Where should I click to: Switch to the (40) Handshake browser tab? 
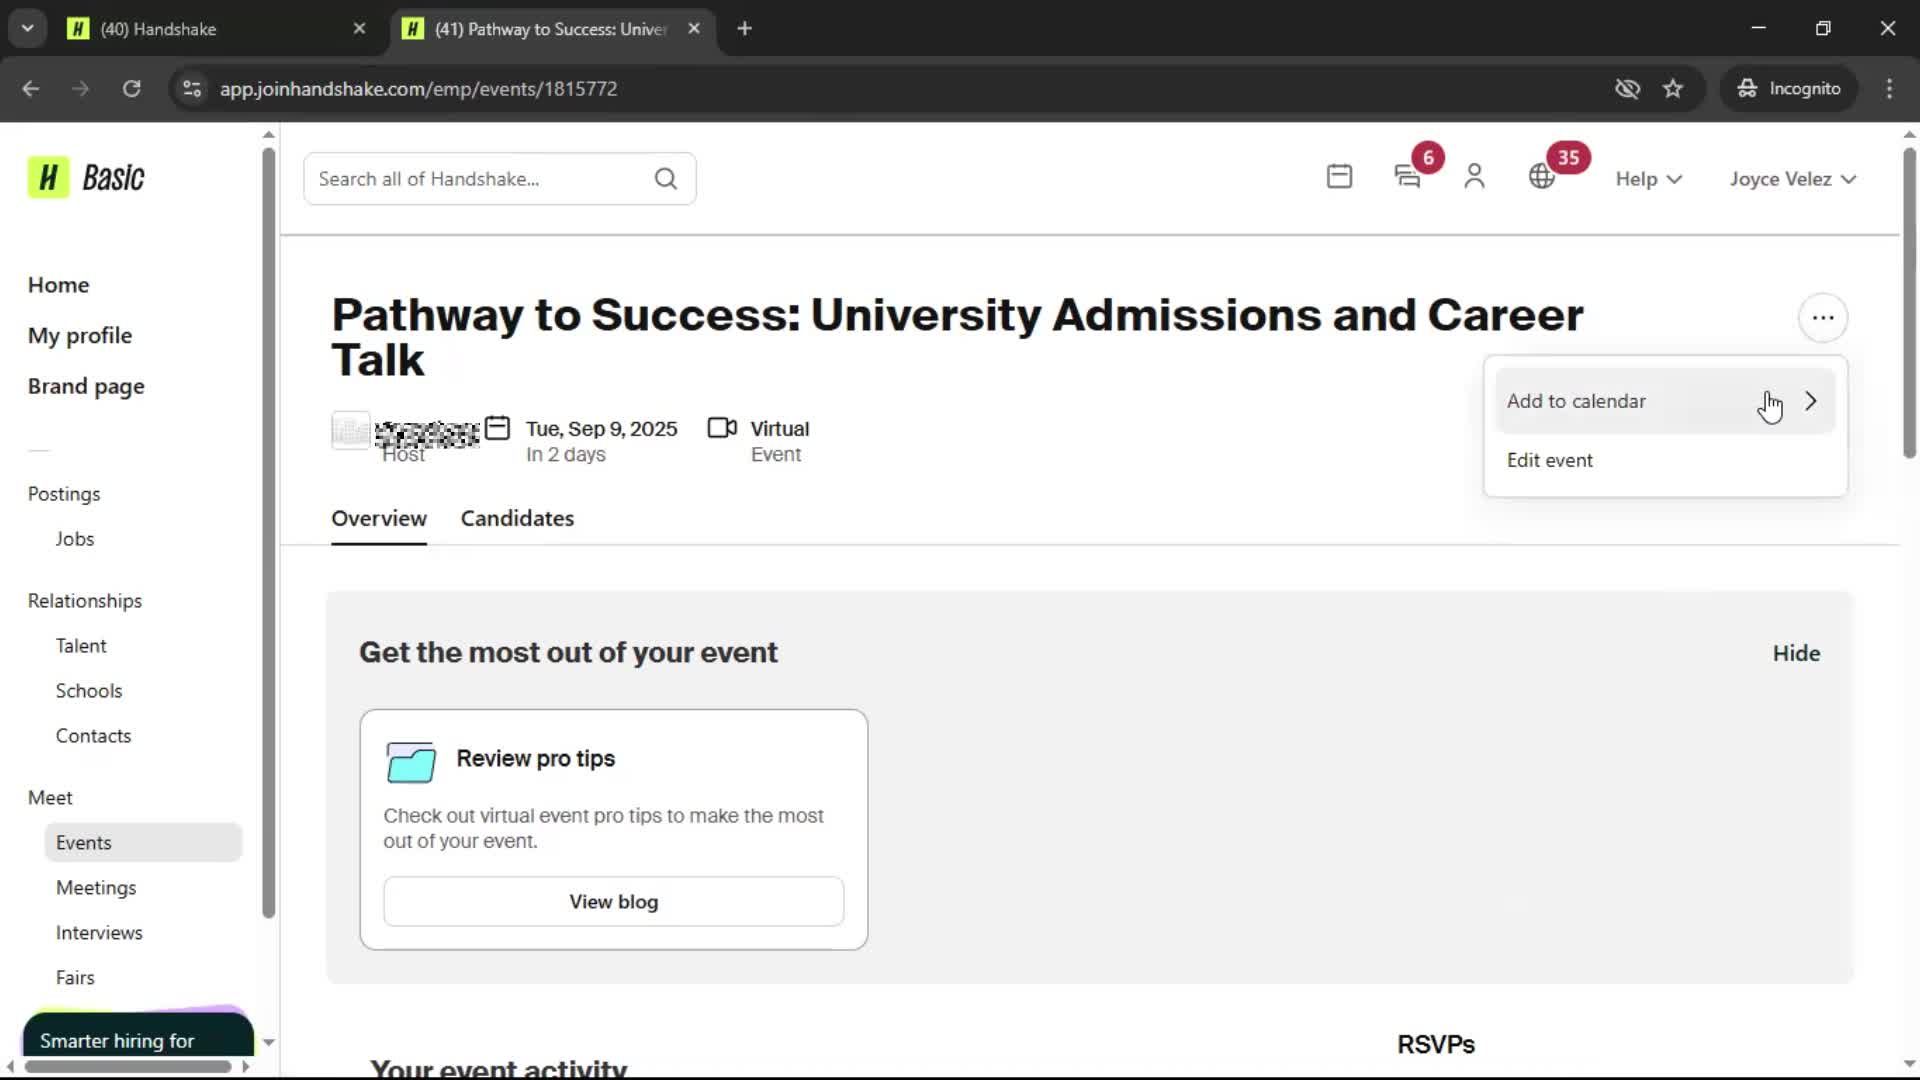coord(215,29)
